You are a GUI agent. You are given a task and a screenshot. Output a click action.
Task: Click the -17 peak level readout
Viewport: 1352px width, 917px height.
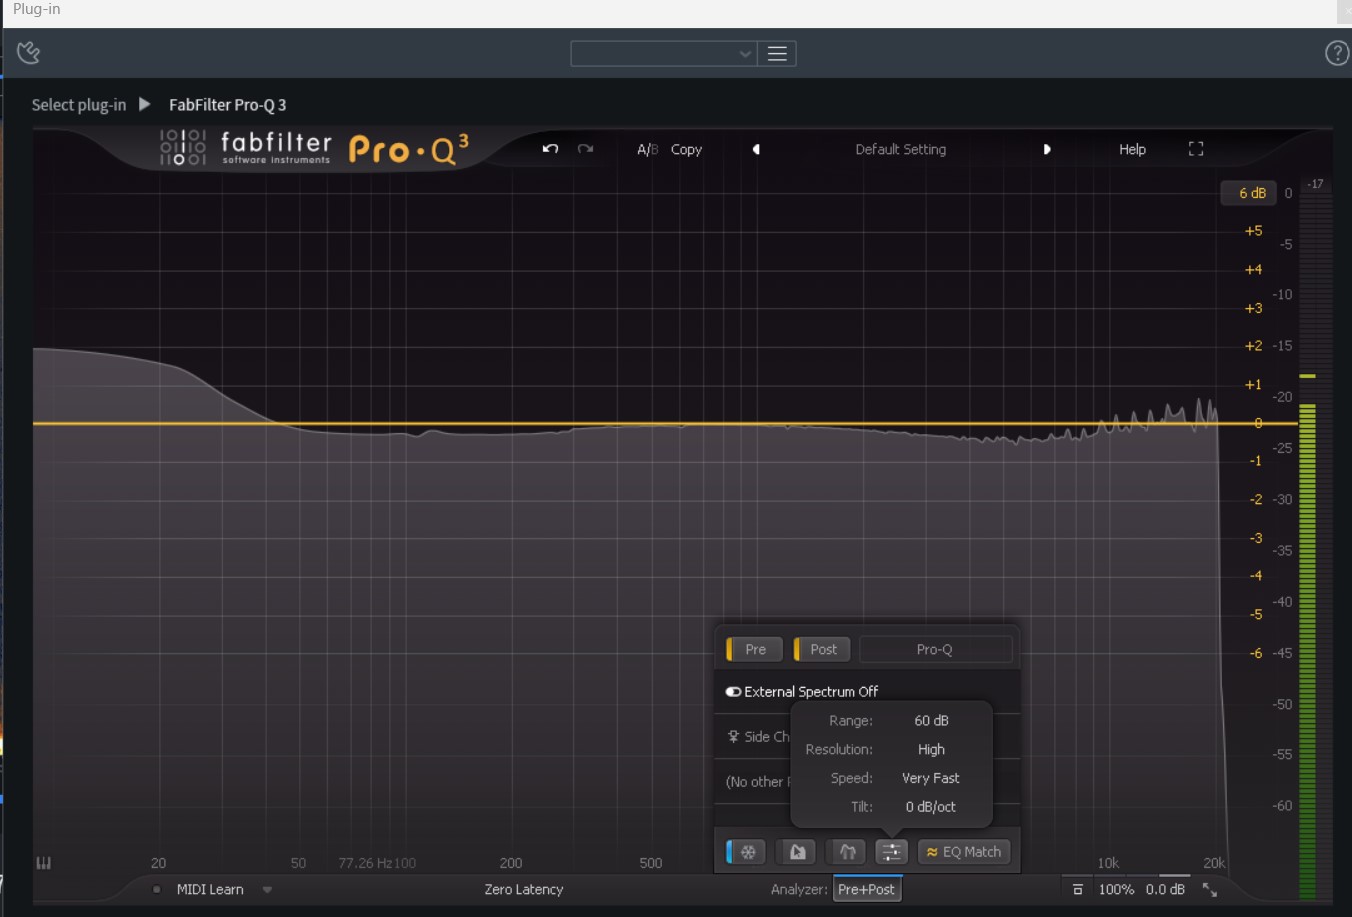[1316, 184]
